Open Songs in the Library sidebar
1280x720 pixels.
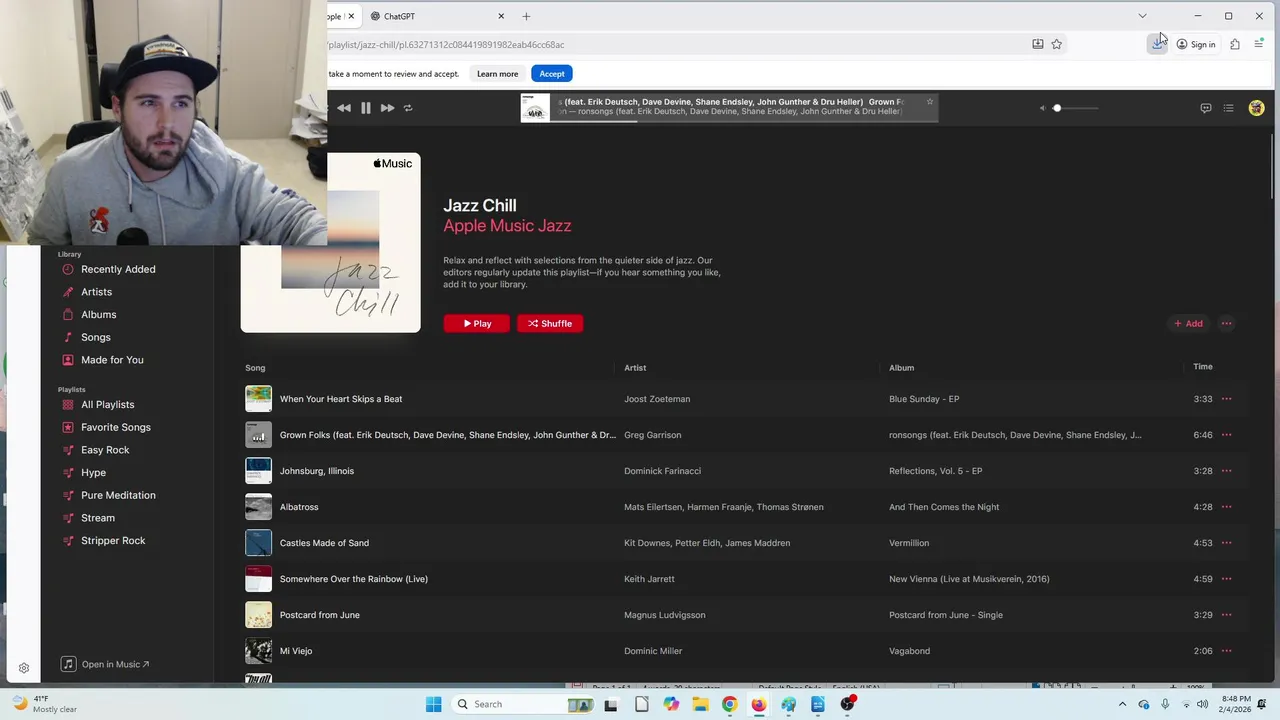[x=96, y=337]
